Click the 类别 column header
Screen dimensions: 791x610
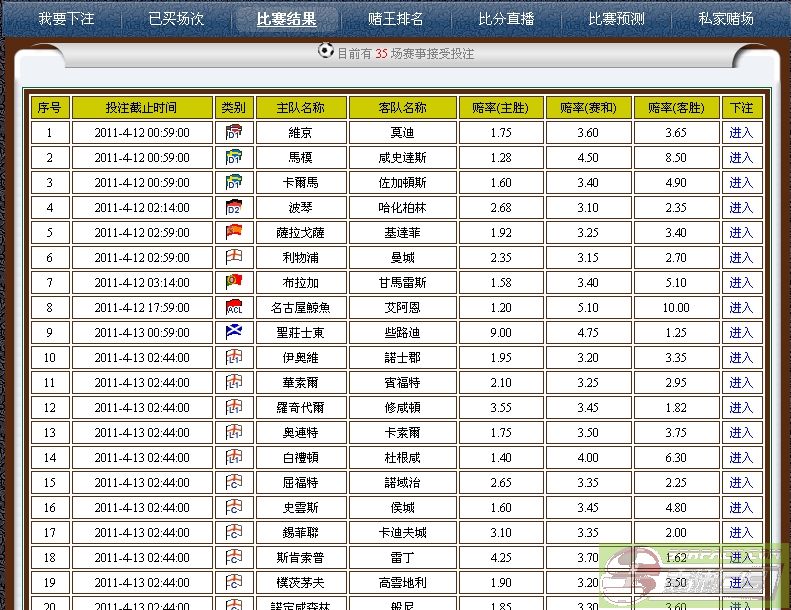234,107
